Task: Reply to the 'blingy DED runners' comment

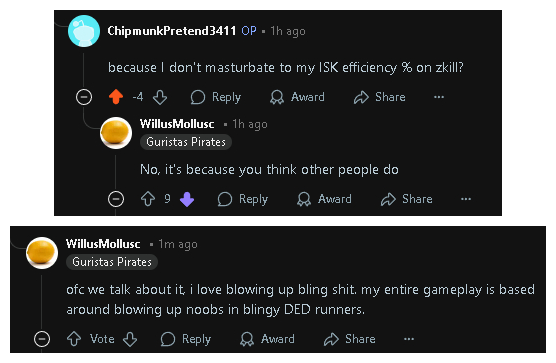Action: point(185,339)
